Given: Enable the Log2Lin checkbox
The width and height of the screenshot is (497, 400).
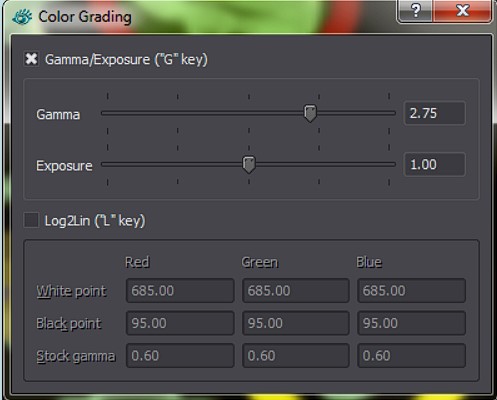Looking at the screenshot, I should coord(31,220).
